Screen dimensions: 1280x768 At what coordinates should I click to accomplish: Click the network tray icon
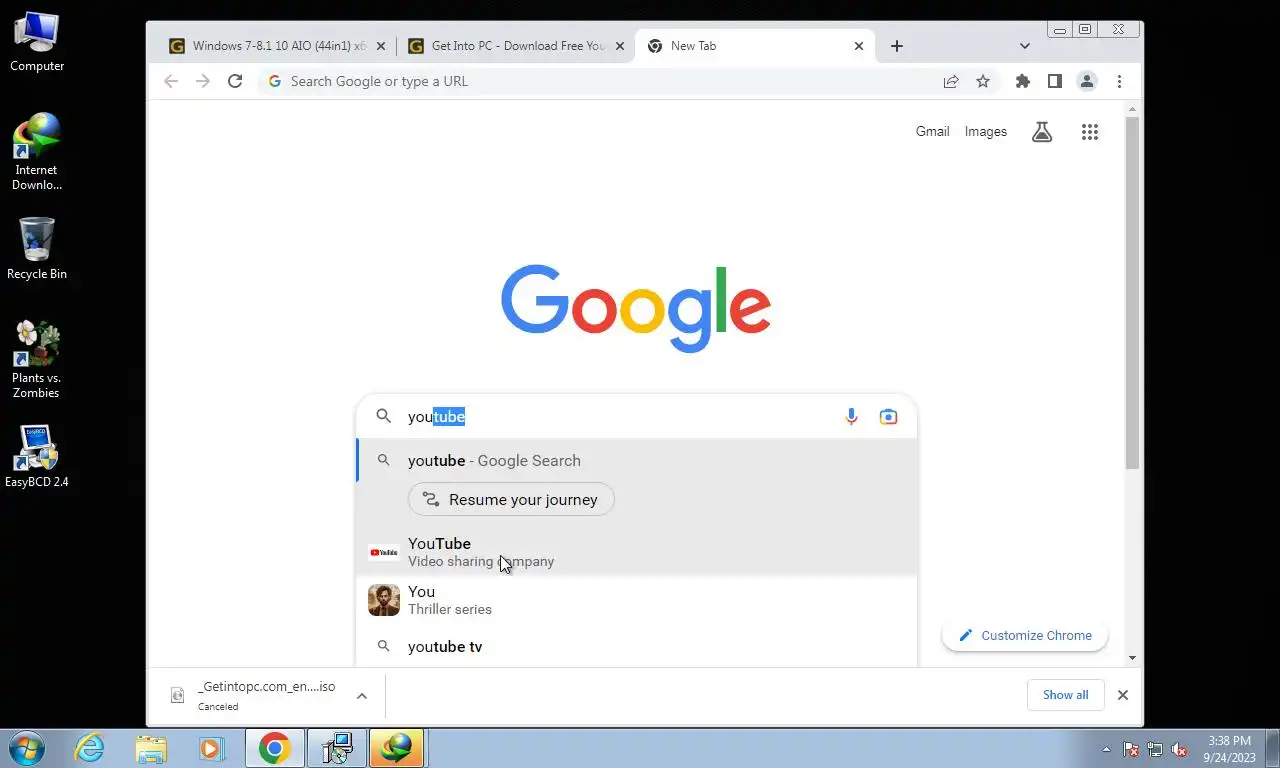tap(1155, 749)
